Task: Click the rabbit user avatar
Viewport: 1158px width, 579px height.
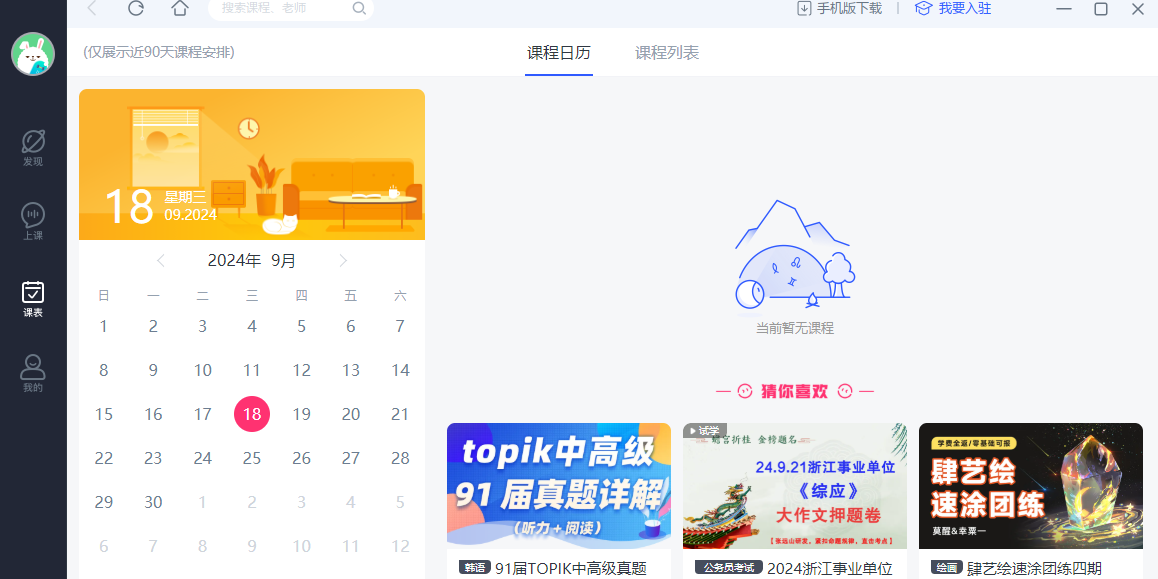Action: tap(33, 54)
